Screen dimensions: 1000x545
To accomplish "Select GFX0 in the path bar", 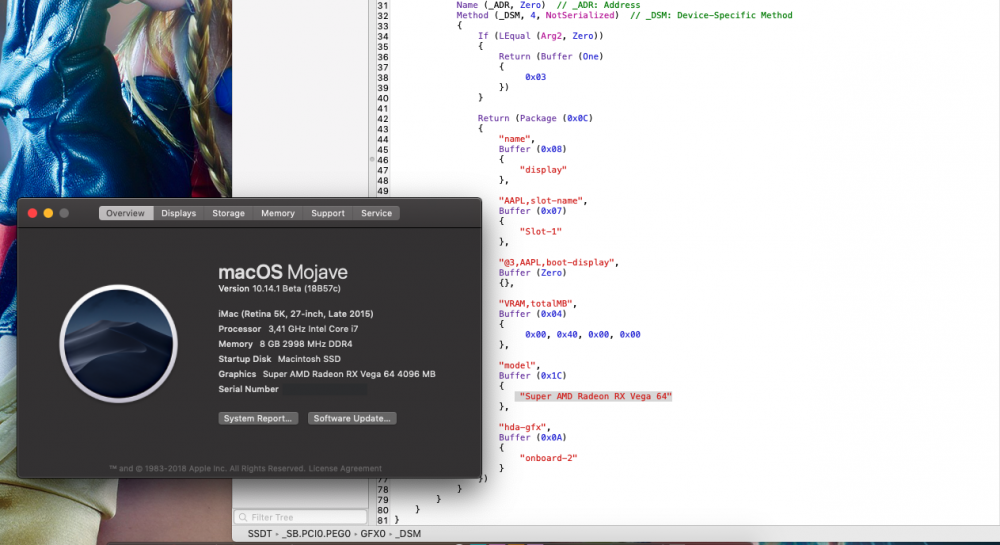I will 373,534.
